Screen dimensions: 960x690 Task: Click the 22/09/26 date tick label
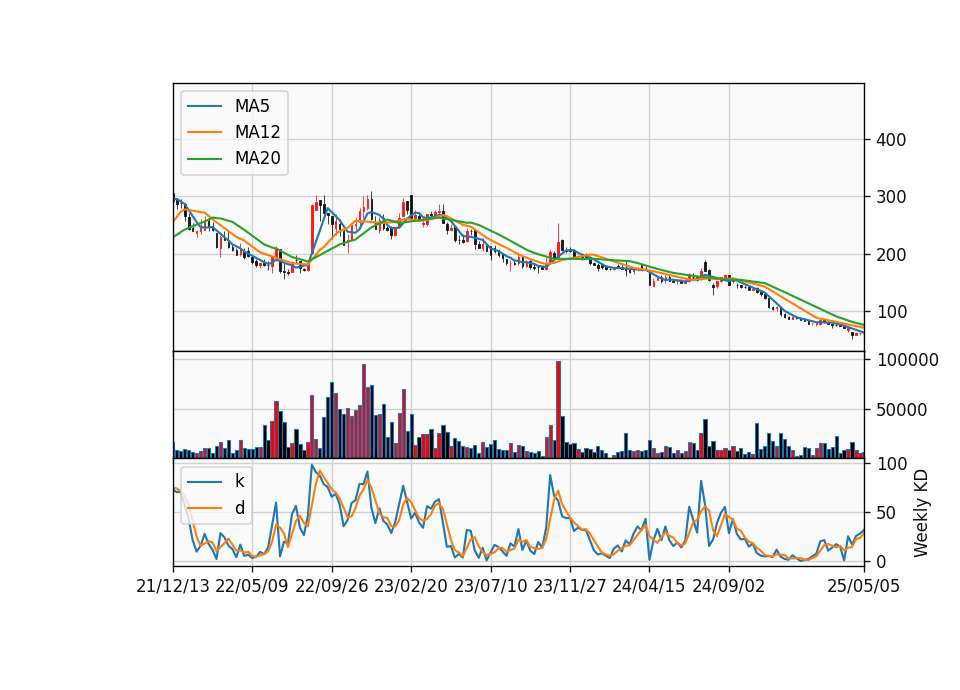click(x=332, y=586)
